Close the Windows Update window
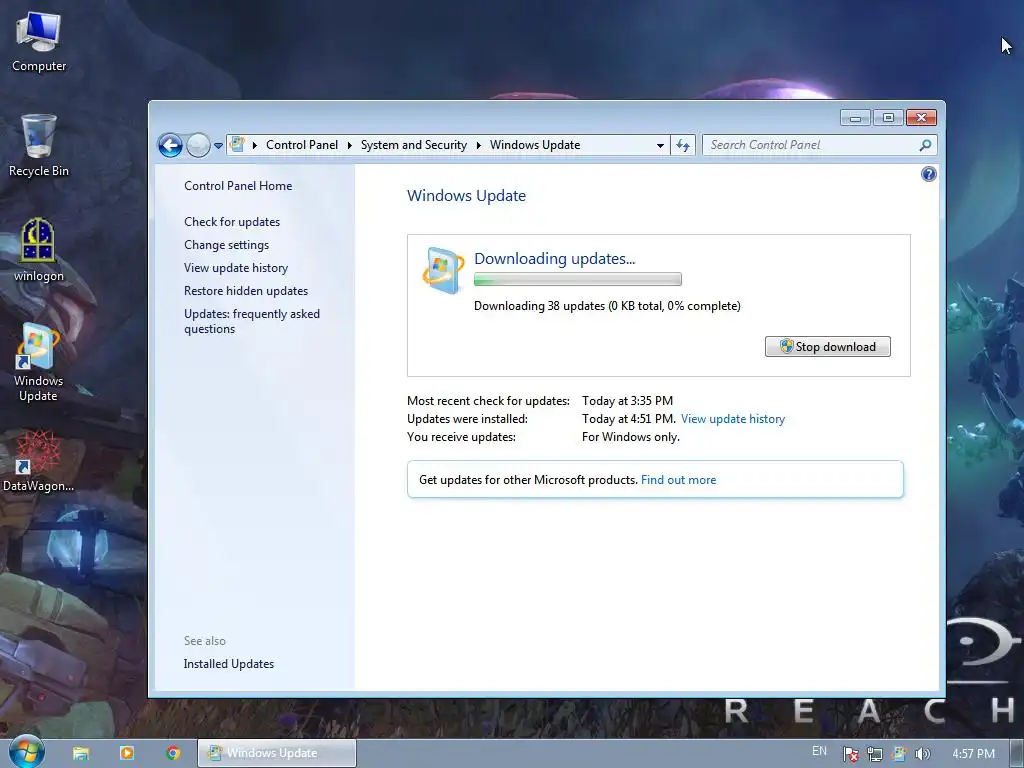The height and width of the screenshot is (768, 1024). coord(921,118)
